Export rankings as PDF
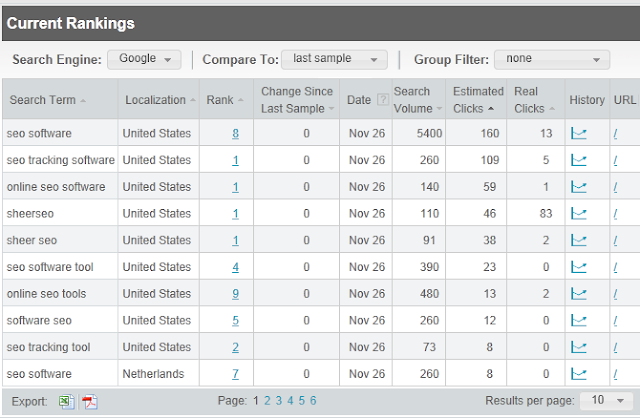The width and height of the screenshot is (640, 418). pos(89,401)
